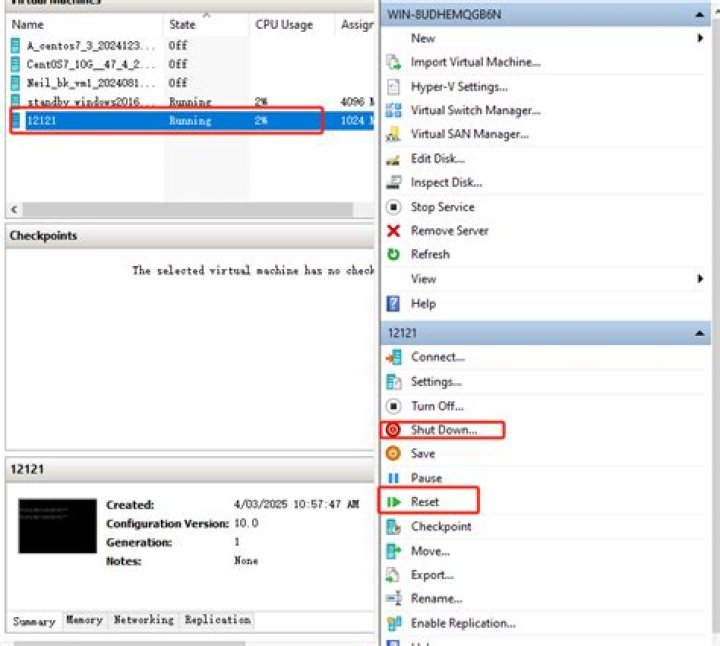Click the Import Virtual Machine icon
720x646 pixels.
394,62
